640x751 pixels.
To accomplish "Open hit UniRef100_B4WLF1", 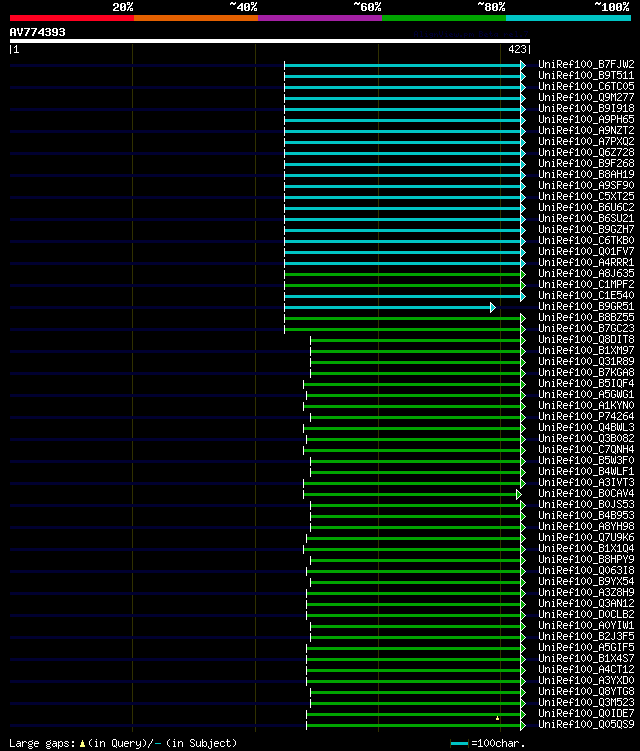I will pos(586,472).
